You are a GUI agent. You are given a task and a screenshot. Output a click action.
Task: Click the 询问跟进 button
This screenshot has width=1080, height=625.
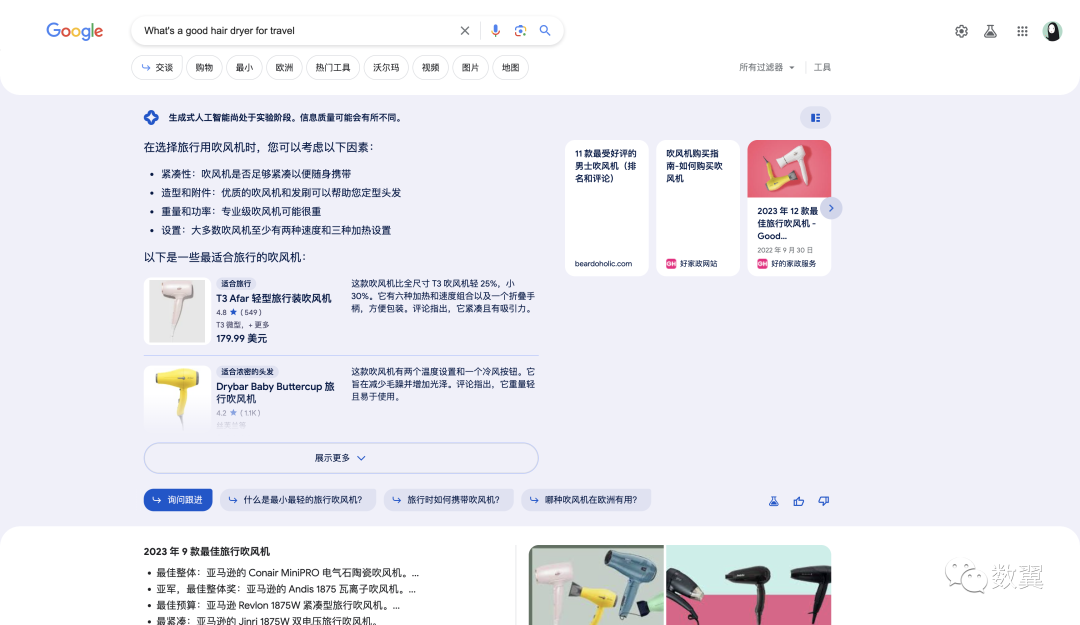(x=178, y=500)
